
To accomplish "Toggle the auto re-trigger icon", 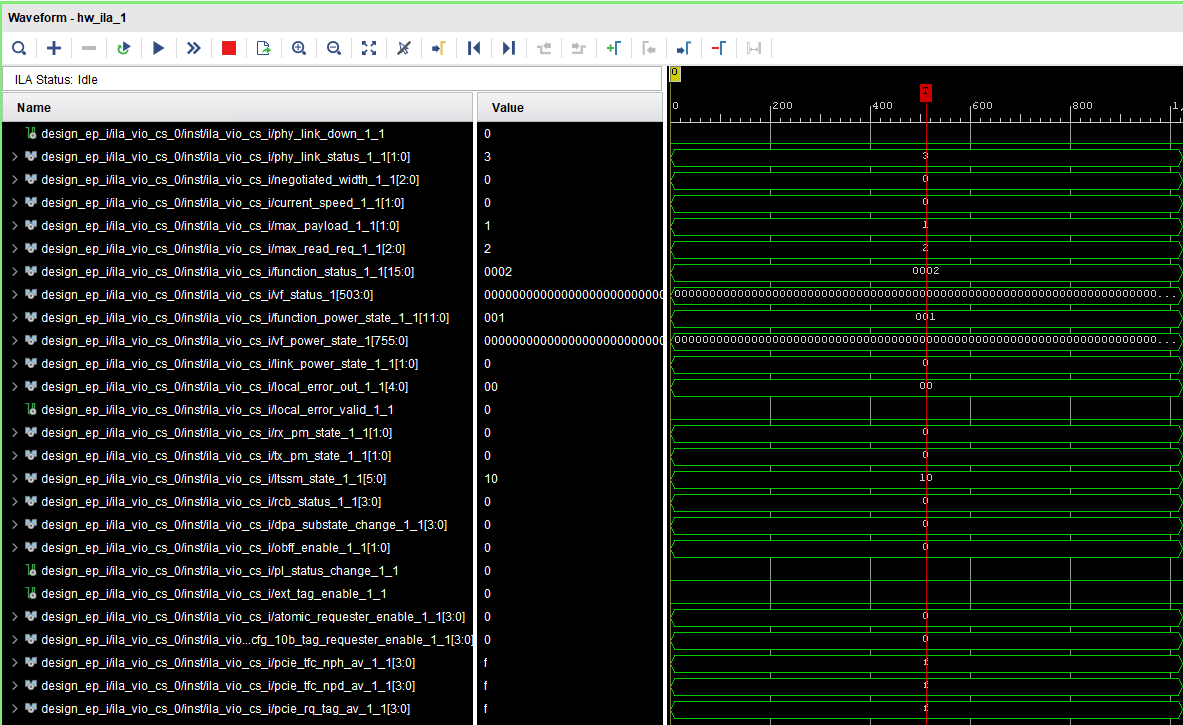I will point(123,48).
